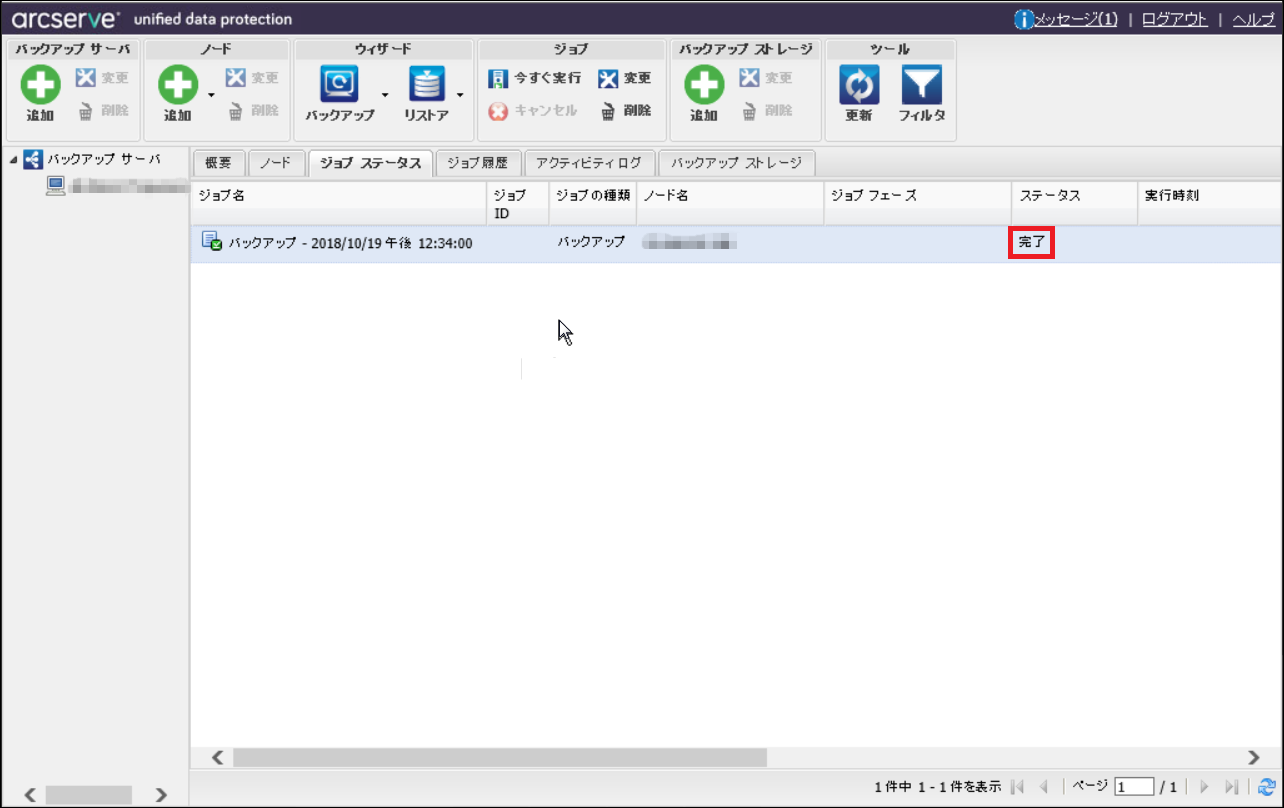Open the ヘルプ link
Image resolution: width=1284 pixels, height=808 pixels.
[x=1253, y=19]
